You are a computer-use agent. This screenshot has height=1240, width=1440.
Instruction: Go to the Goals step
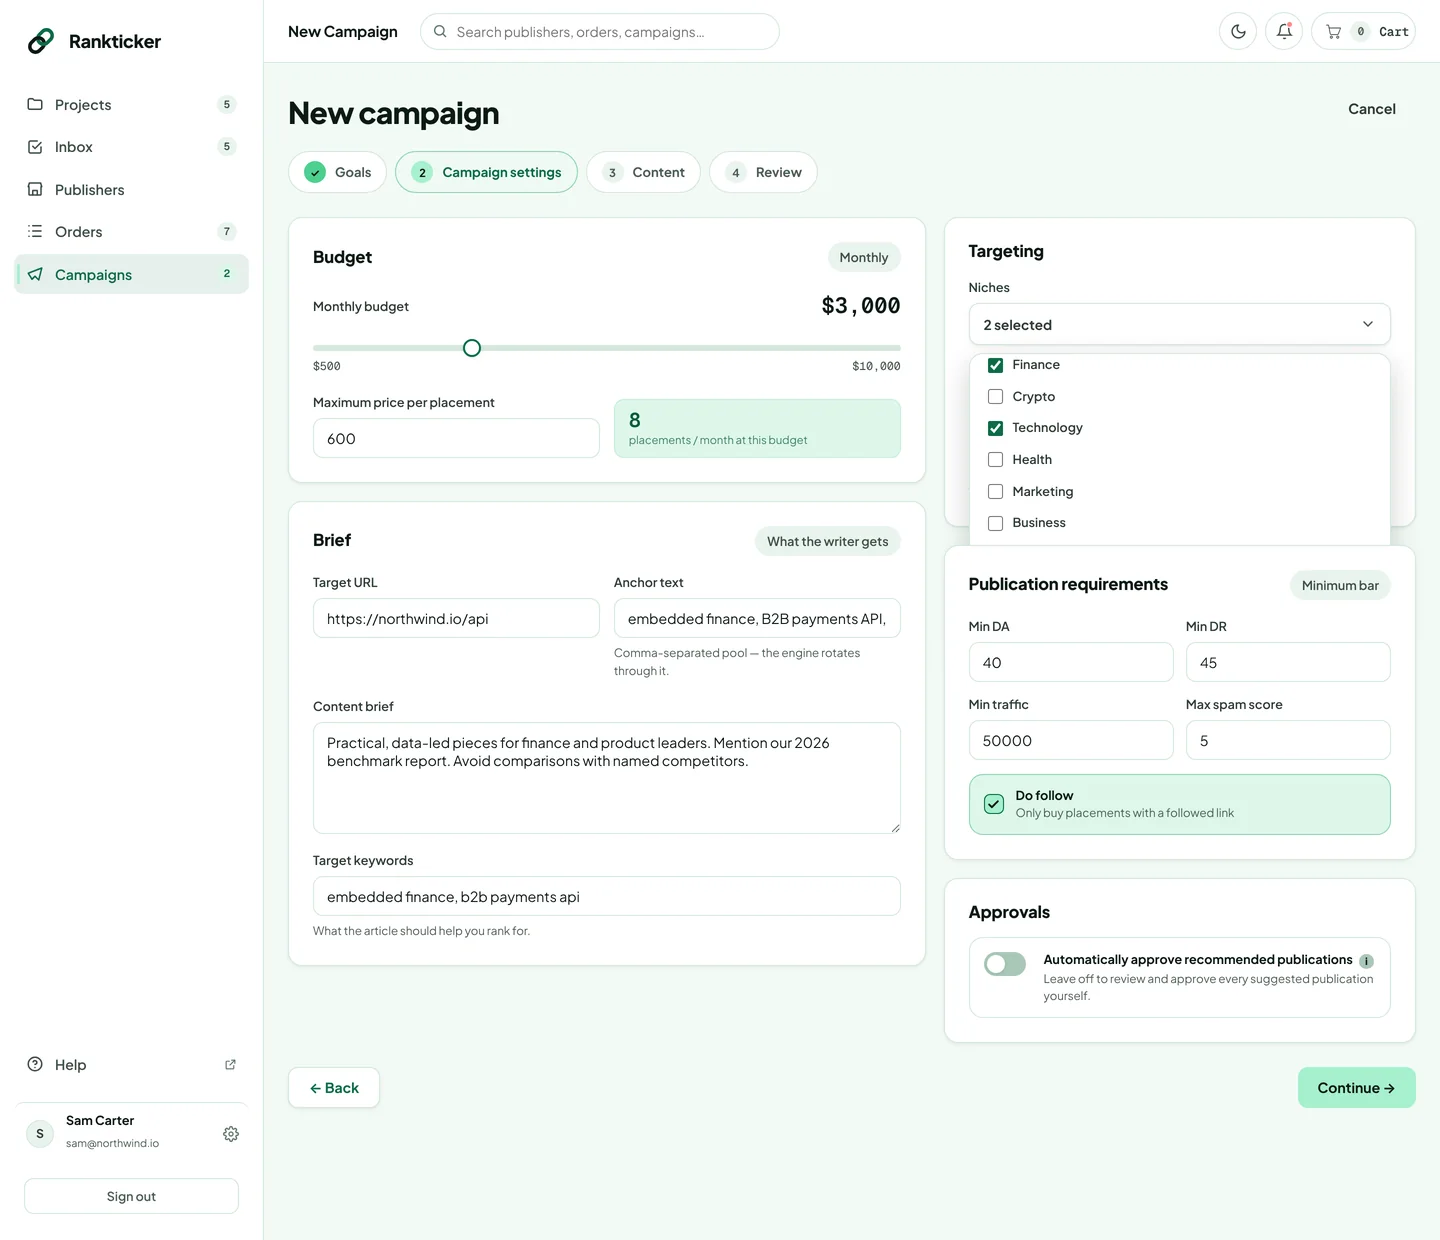pos(338,172)
